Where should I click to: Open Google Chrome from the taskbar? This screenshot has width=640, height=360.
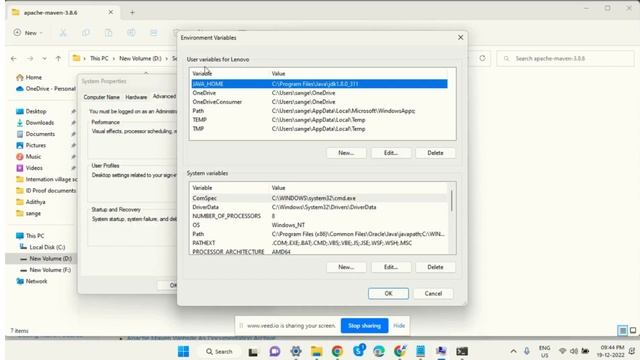(x=337, y=351)
